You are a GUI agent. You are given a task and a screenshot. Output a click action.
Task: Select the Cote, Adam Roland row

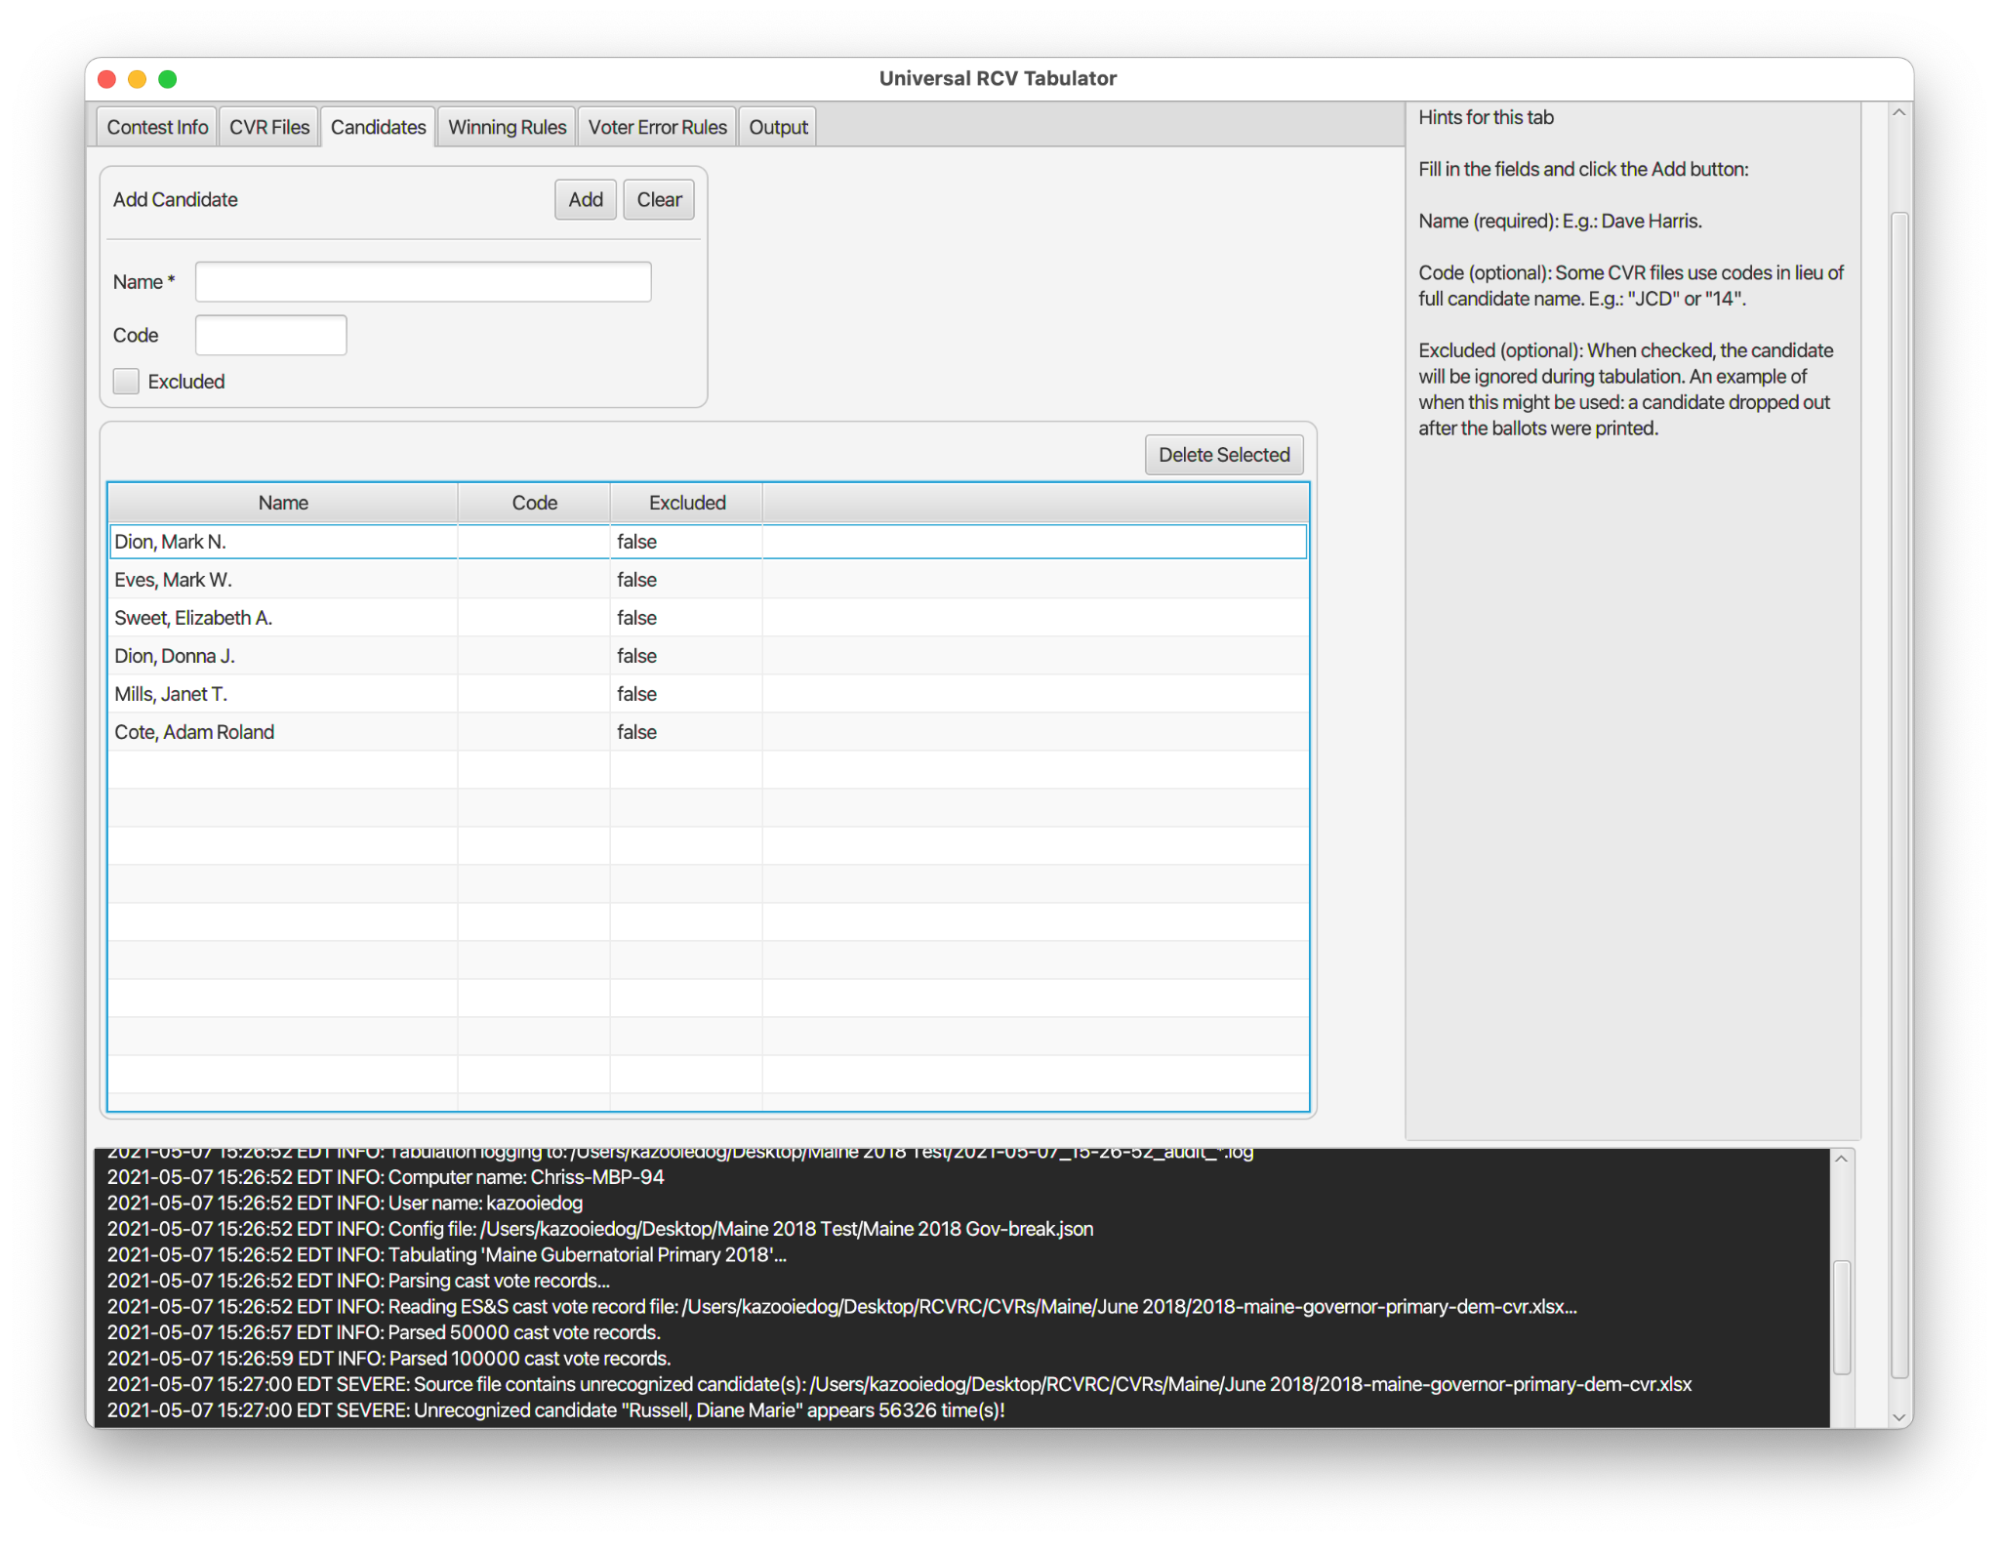point(708,732)
